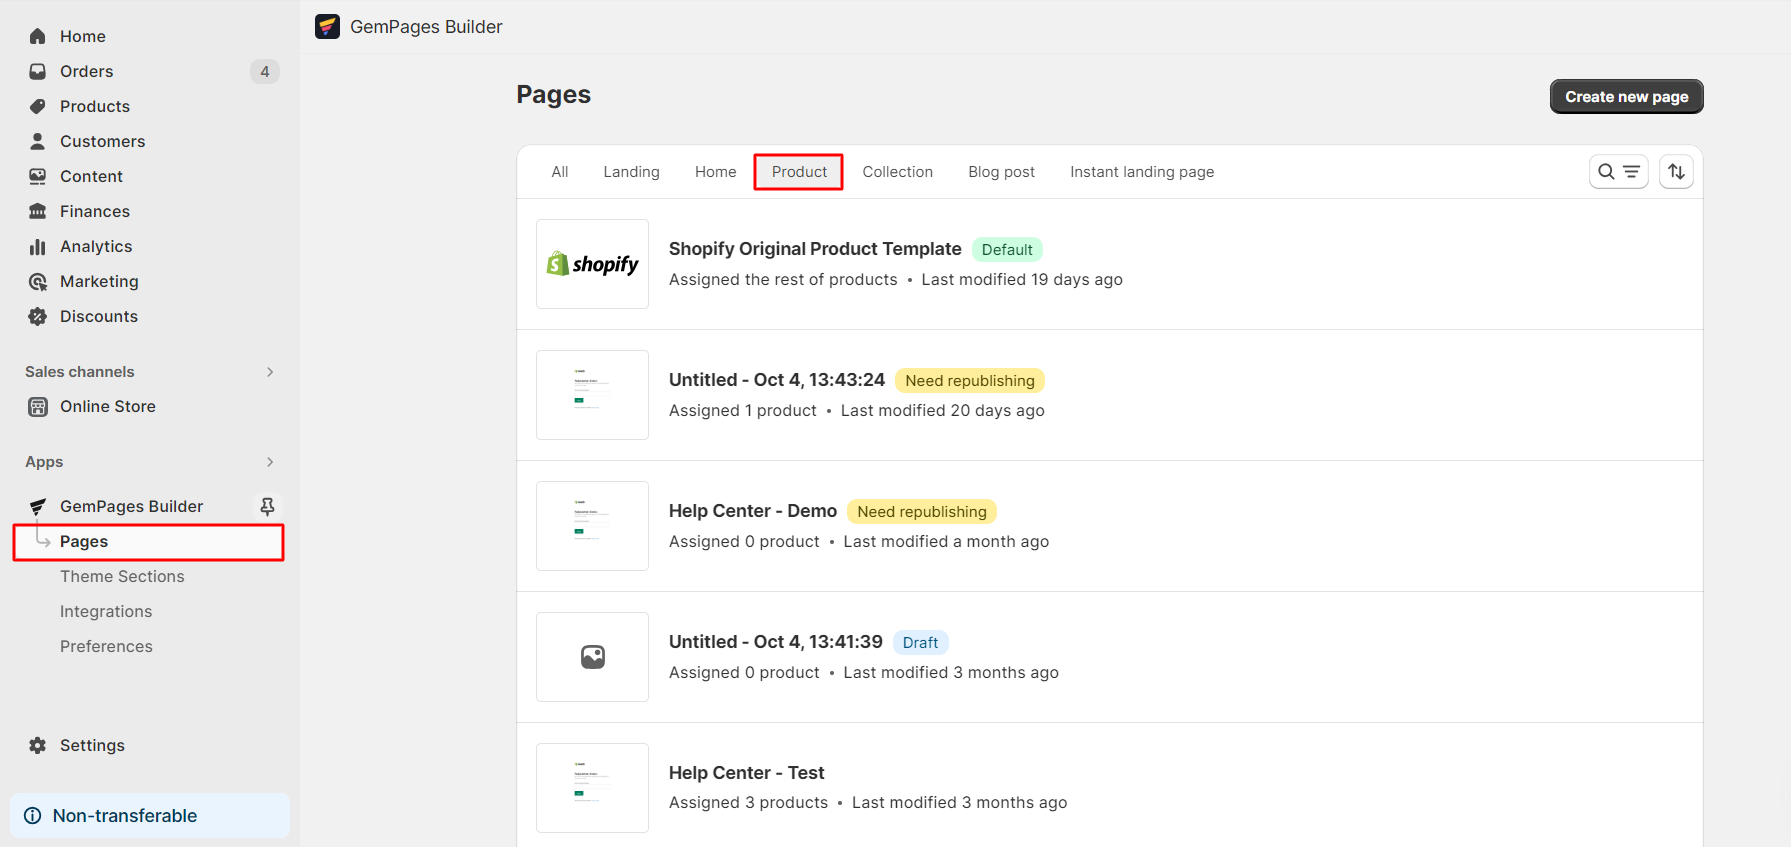The width and height of the screenshot is (1791, 847).
Task: Click the Shopify Original Product Template thumbnail
Action: tap(592, 264)
